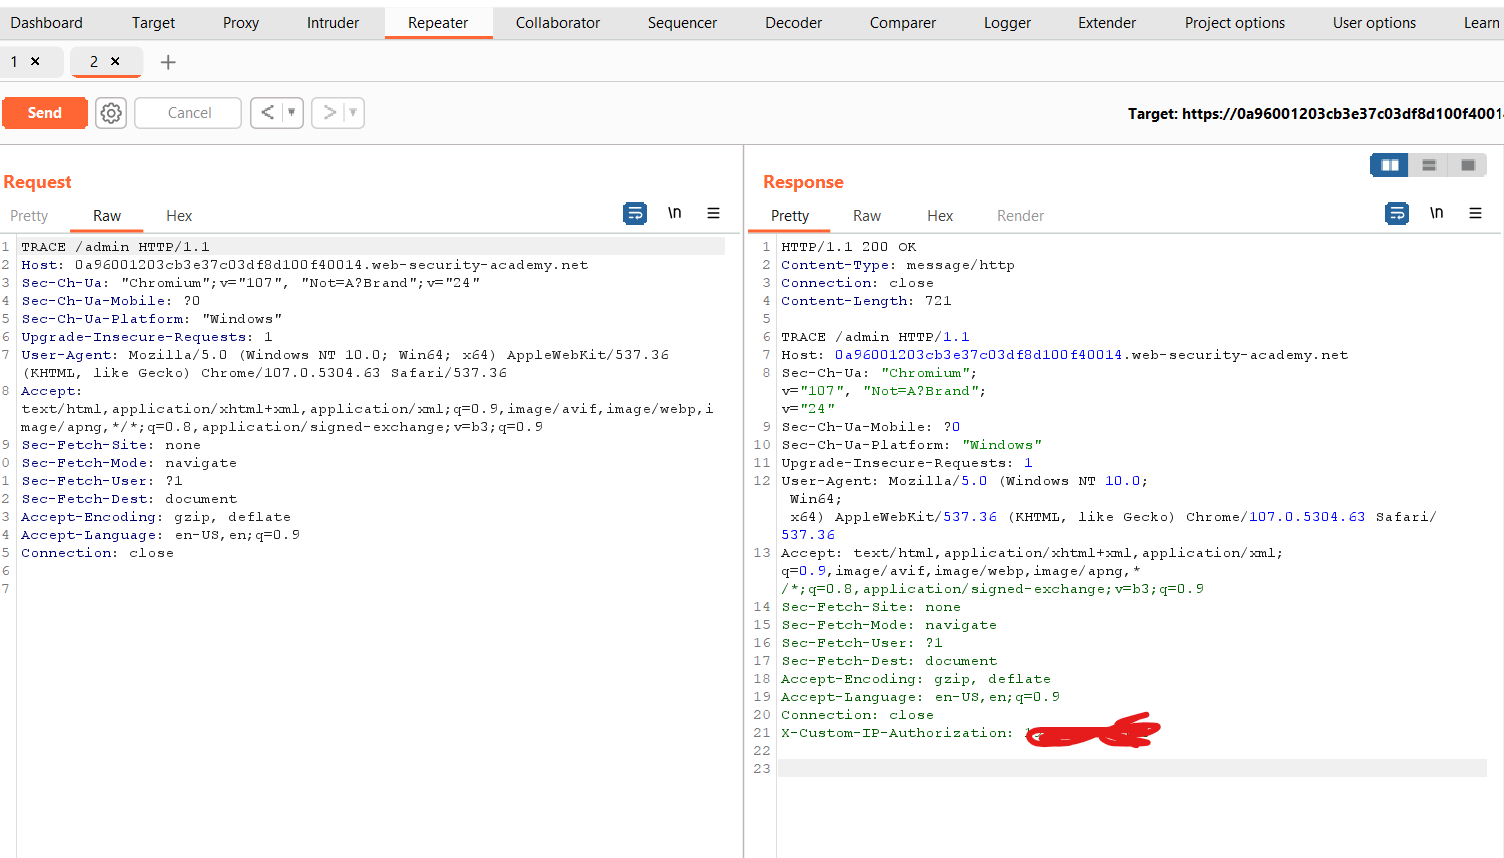Switch Response view to Hex
Screen dimensions: 1504x858
tap(939, 216)
